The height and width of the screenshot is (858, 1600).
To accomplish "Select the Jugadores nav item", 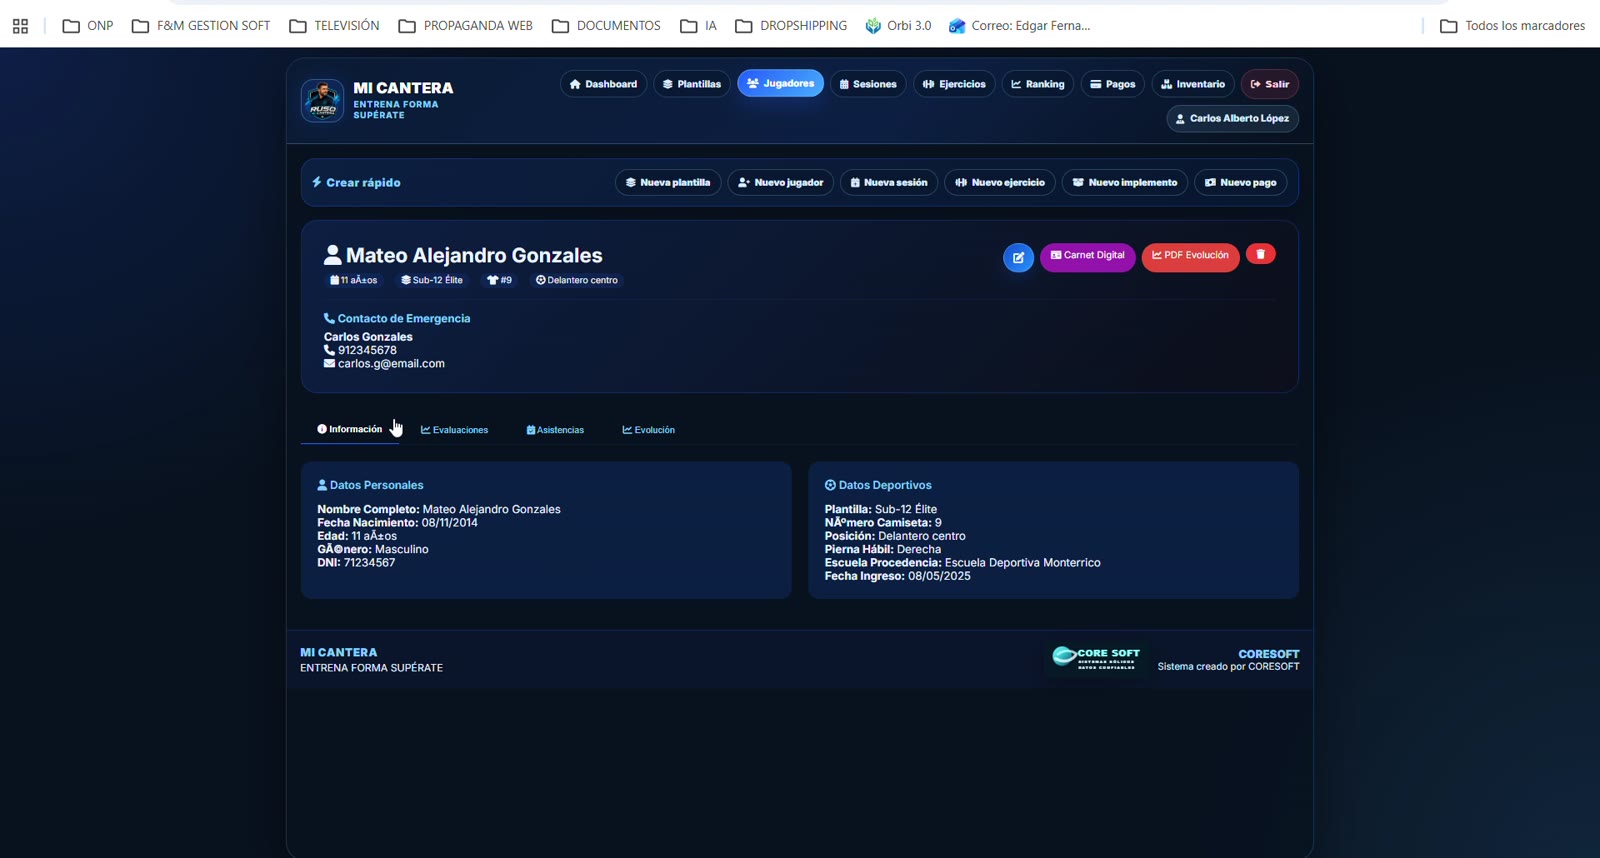I will [x=780, y=84].
